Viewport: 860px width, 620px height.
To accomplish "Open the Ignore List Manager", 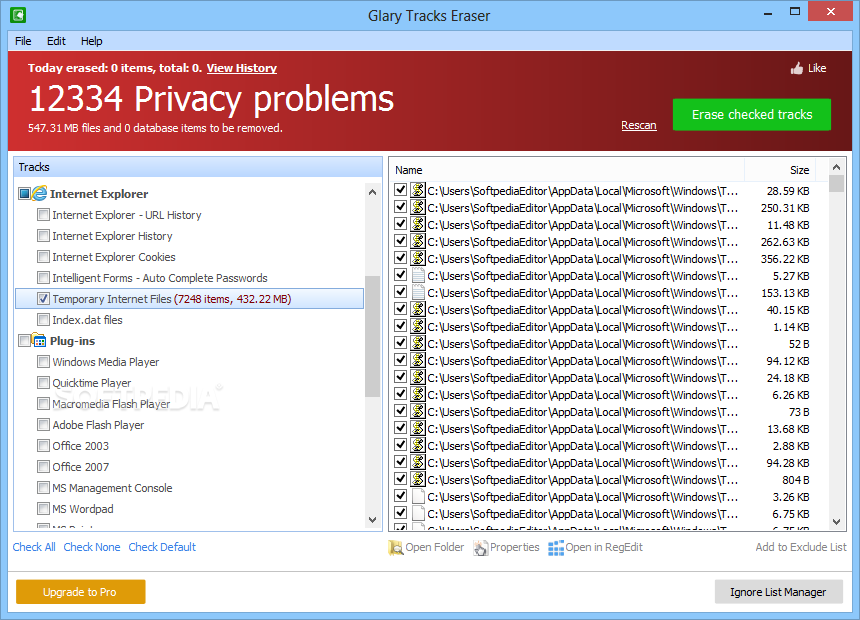I will coord(778,592).
